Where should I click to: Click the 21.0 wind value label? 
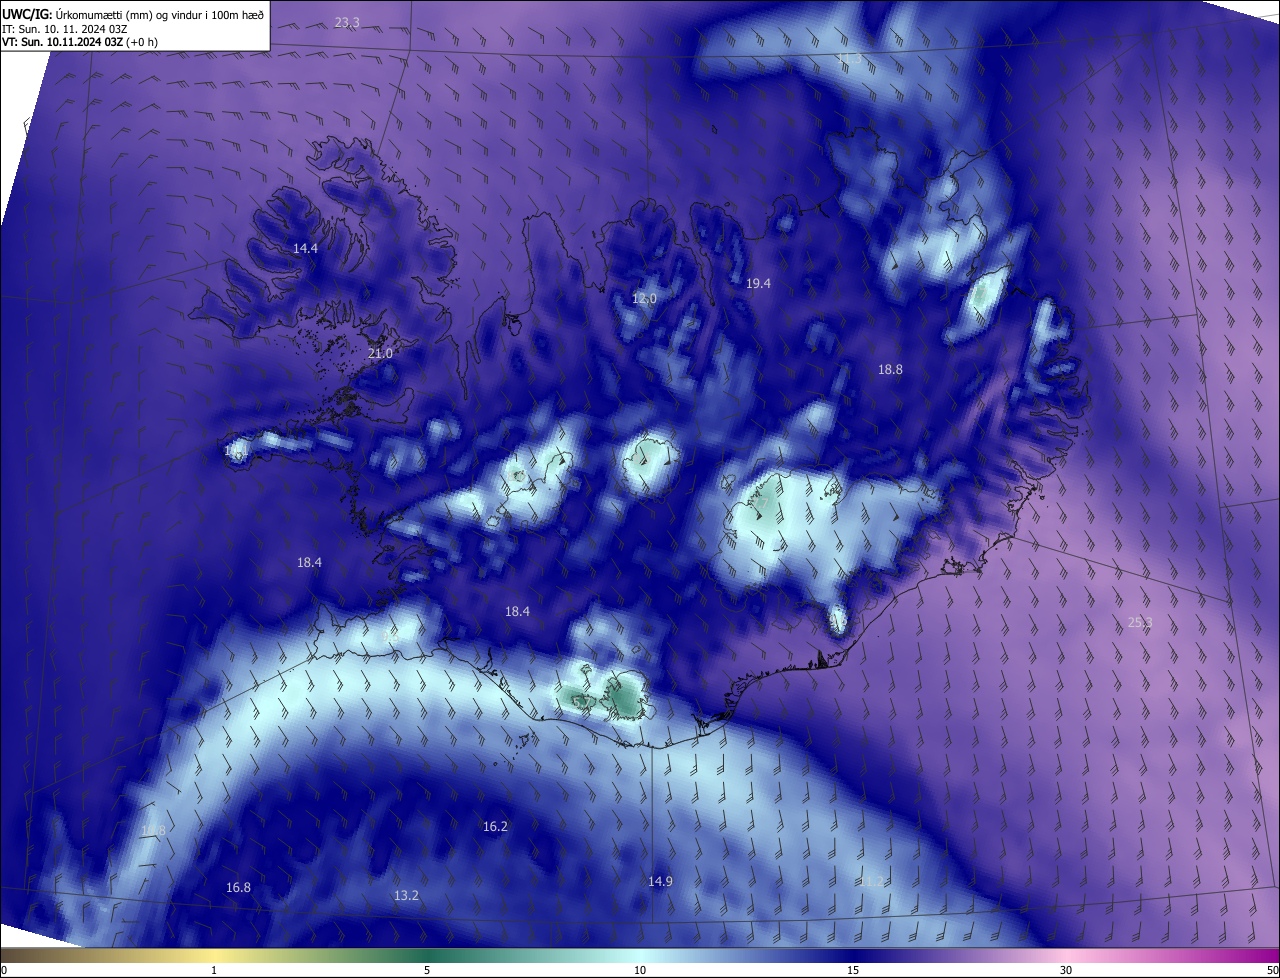(380, 354)
